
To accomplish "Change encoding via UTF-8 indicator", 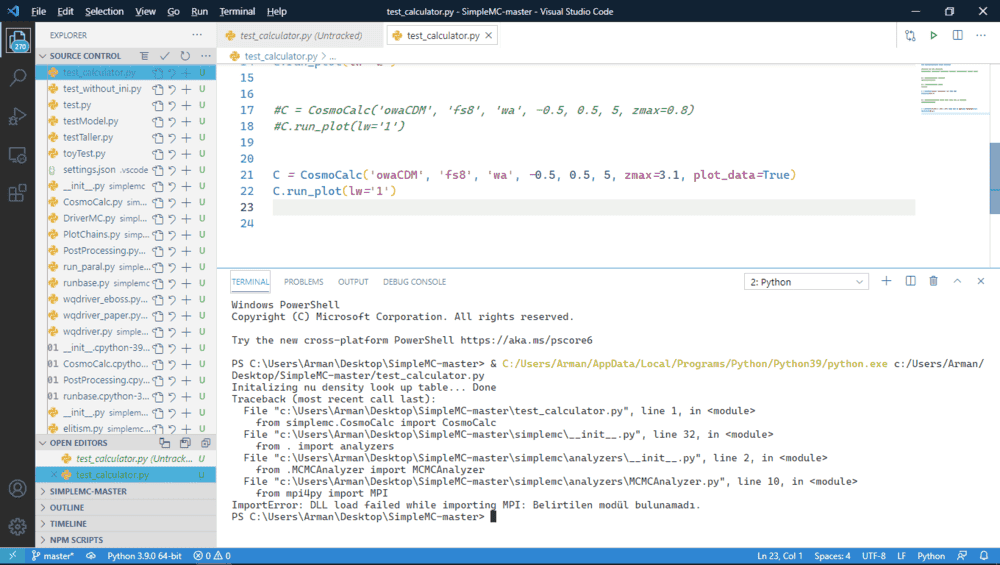I will (x=874, y=556).
